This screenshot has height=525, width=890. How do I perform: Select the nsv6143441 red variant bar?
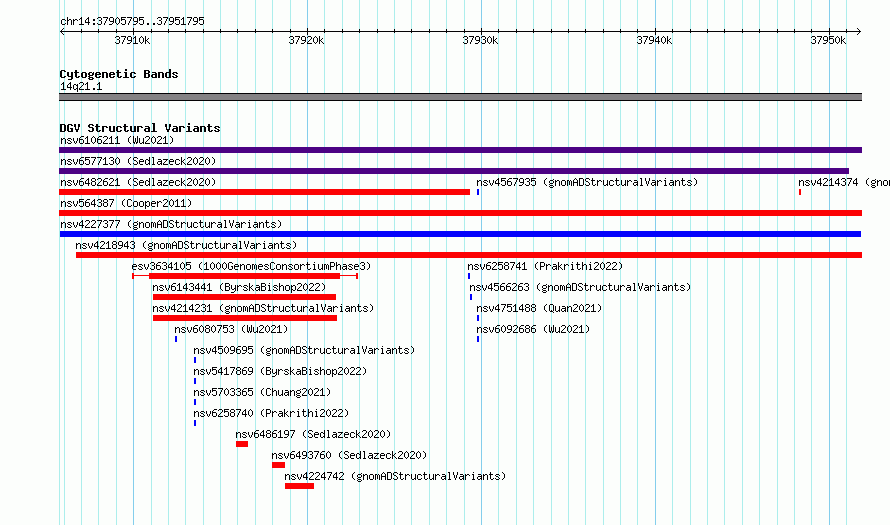244,297
